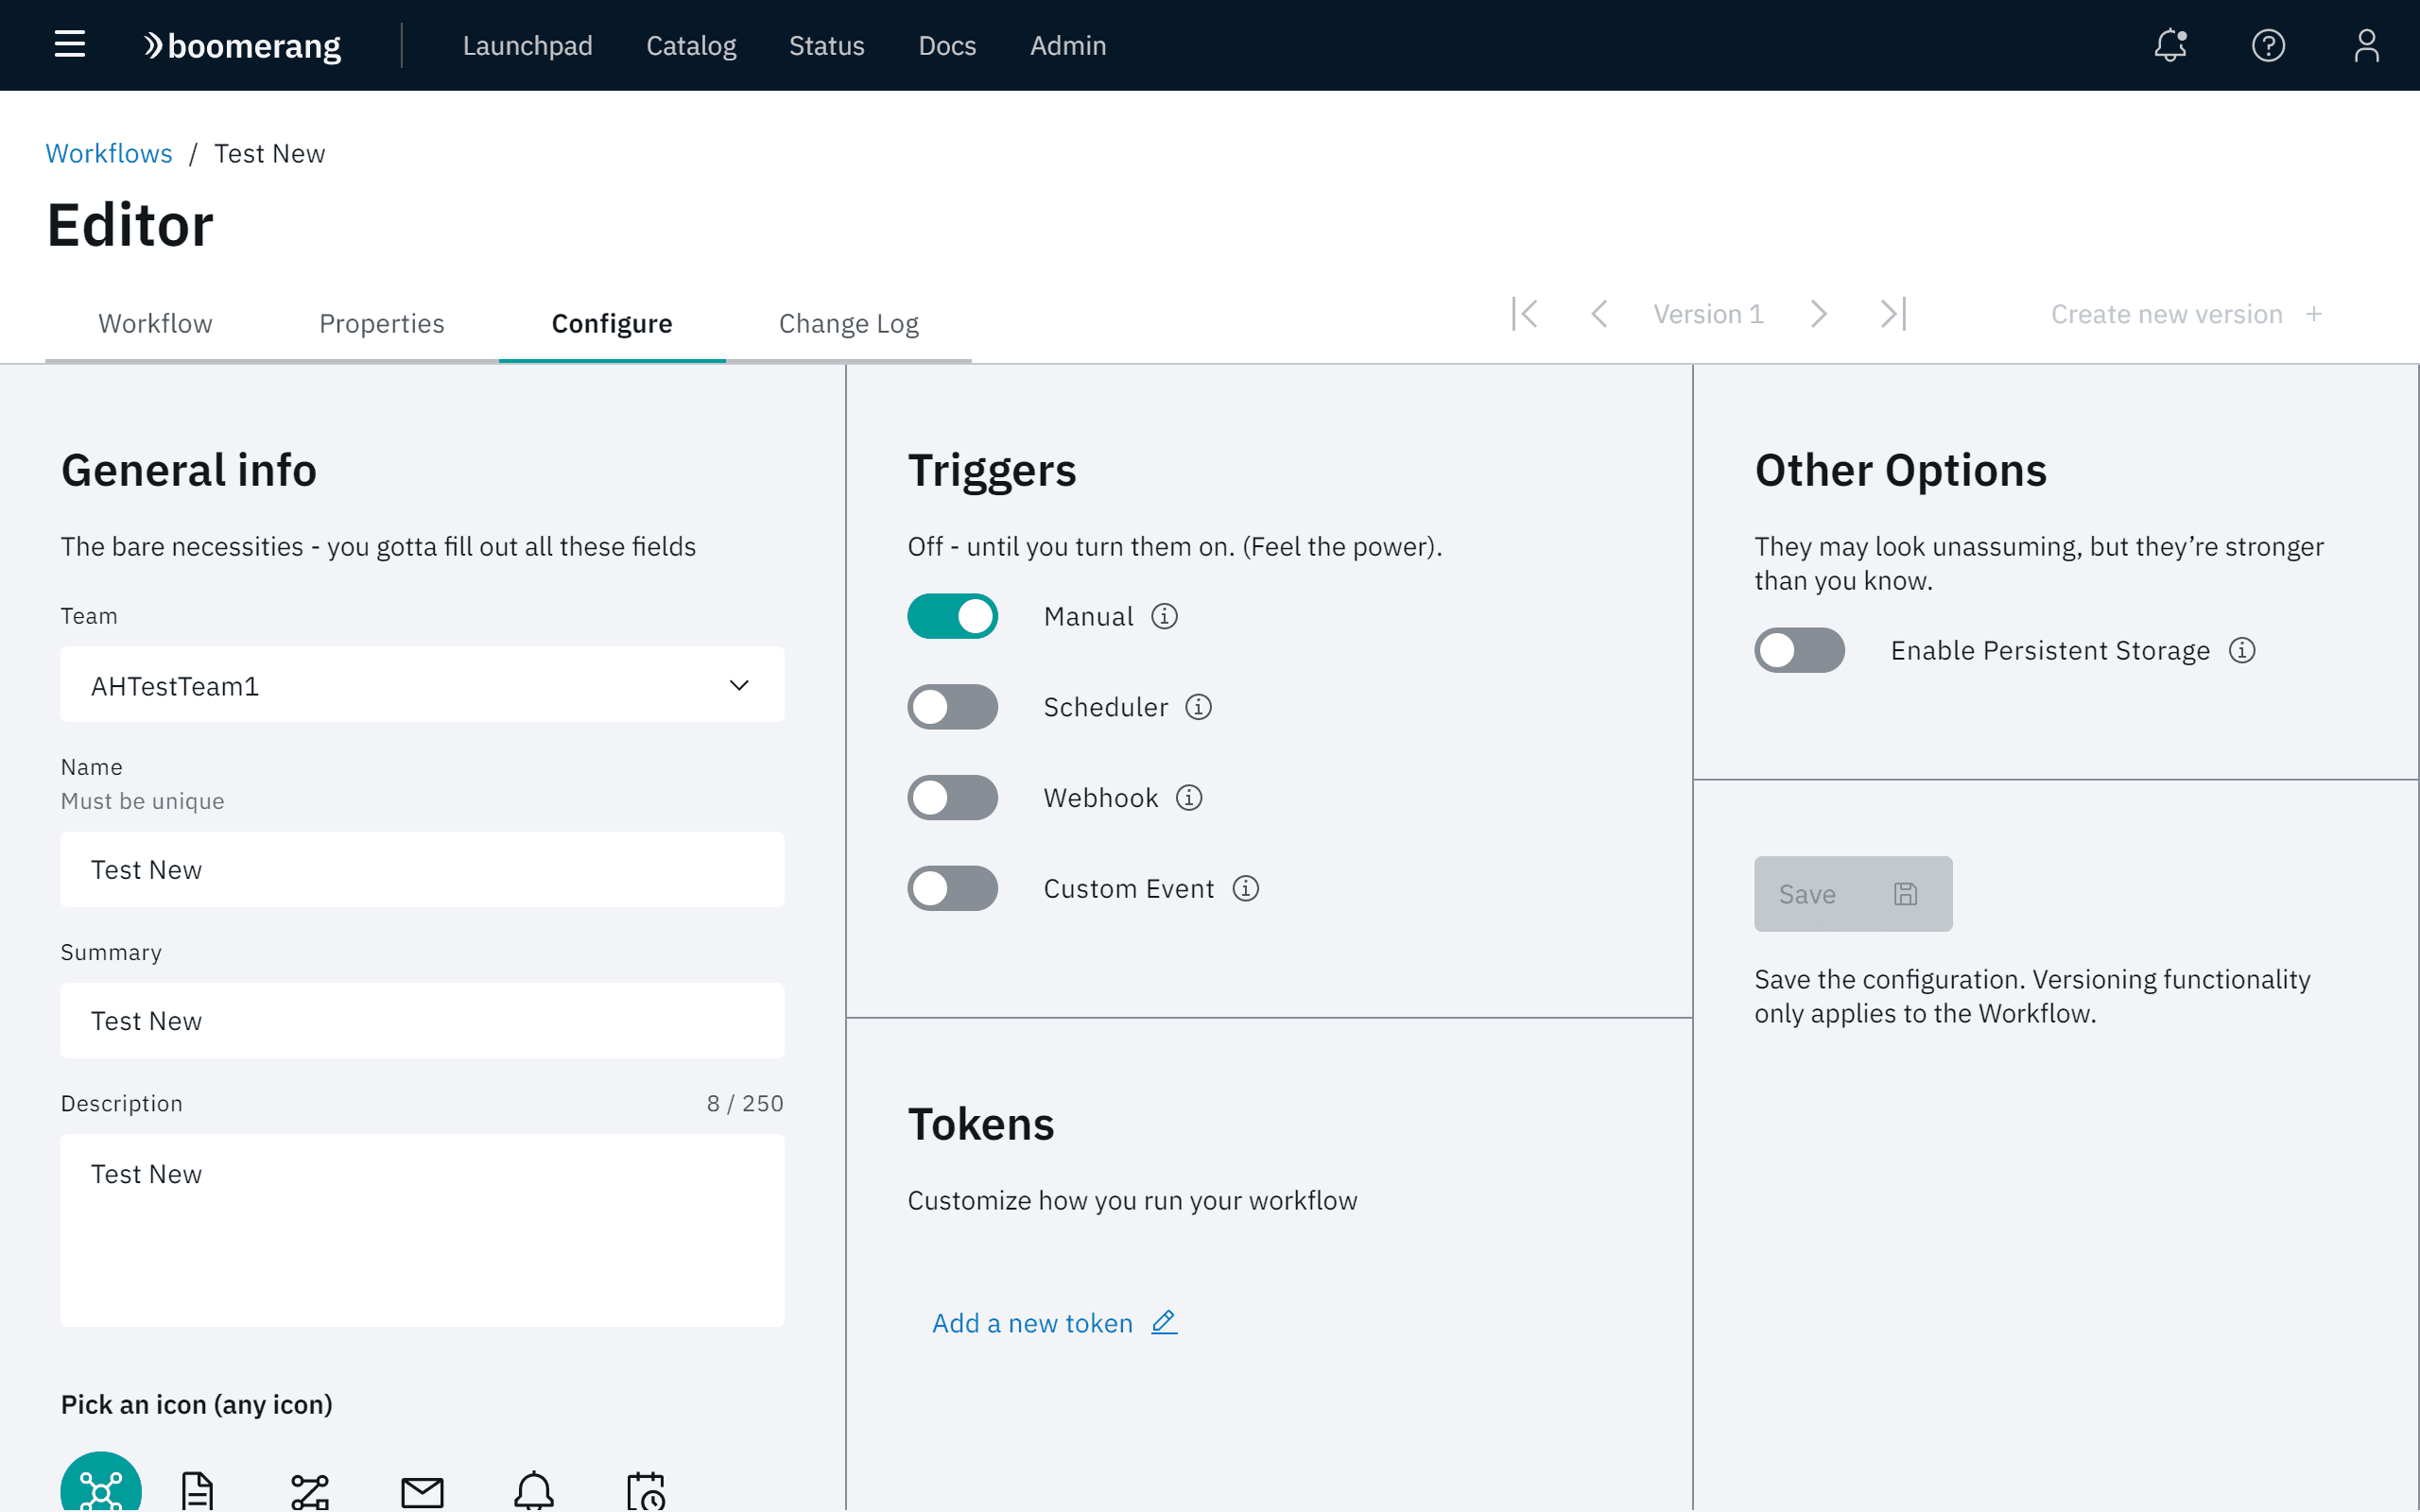
Task: Go to next version arrow
Action: (x=1819, y=314)
